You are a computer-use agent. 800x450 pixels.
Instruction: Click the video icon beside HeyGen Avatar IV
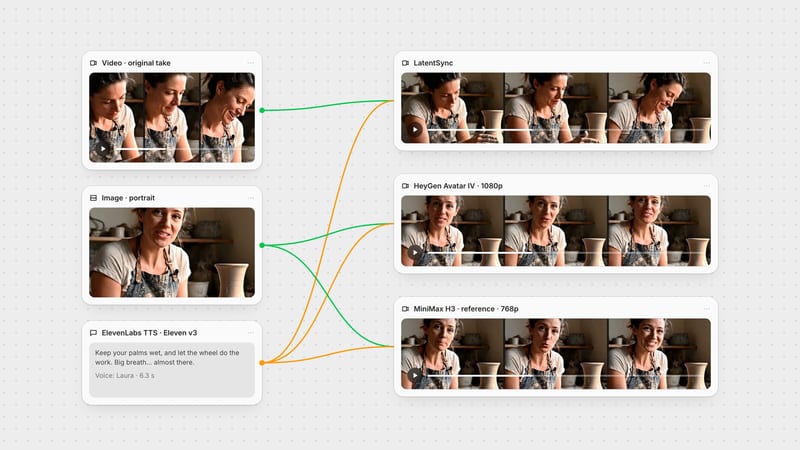[406, 186]
